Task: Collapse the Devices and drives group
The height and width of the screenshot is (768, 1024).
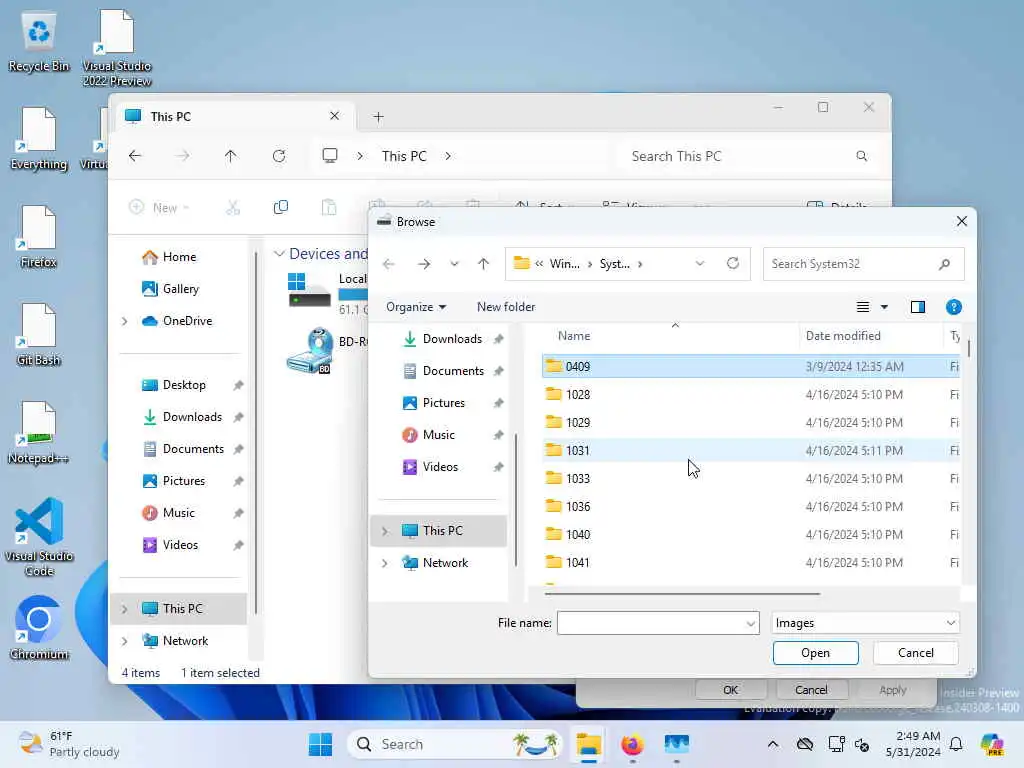Action: coord(280,253)
